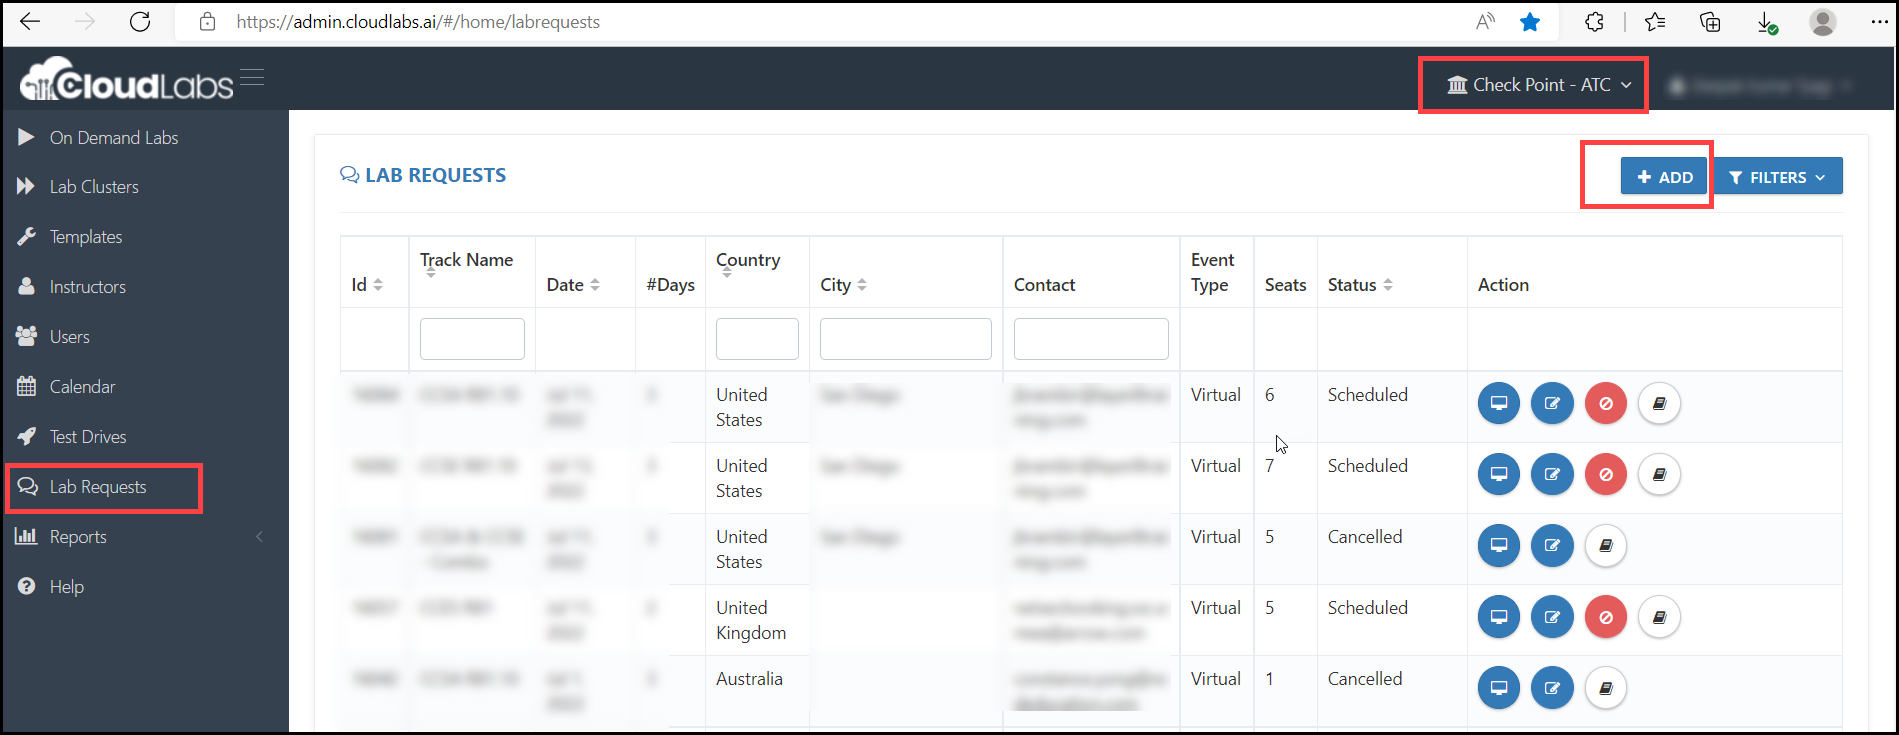
Task: Open Calendar in sidebar
Action: 82,386
